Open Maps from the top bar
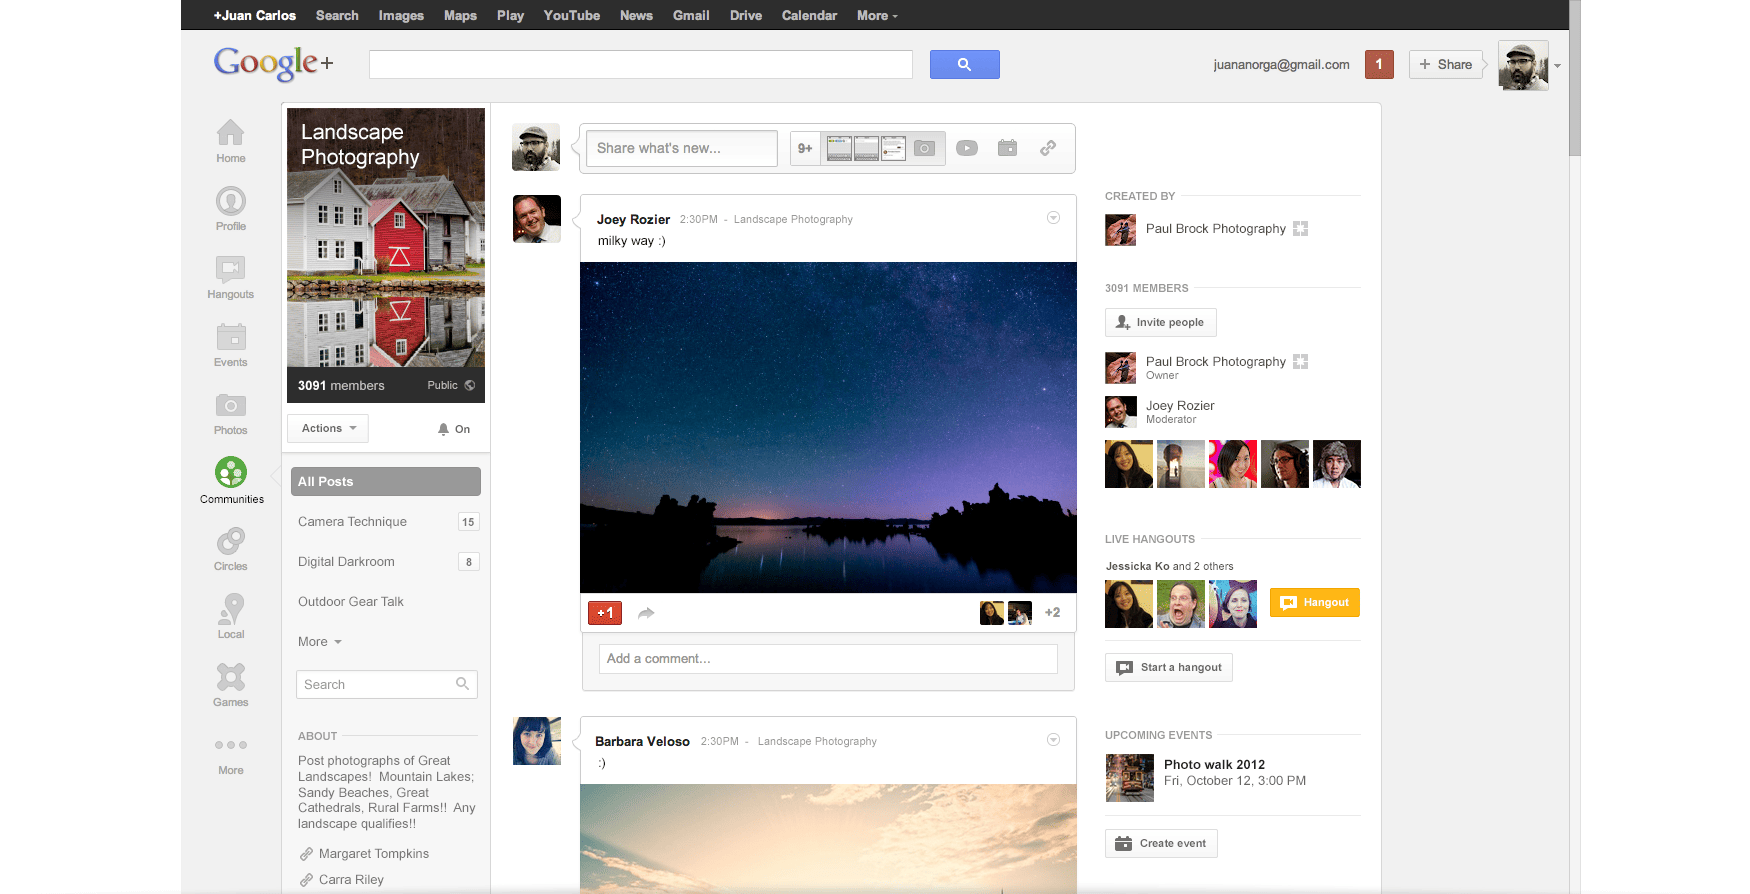The width and height of the screenshot is (1750, 894). tap(460, 15)
